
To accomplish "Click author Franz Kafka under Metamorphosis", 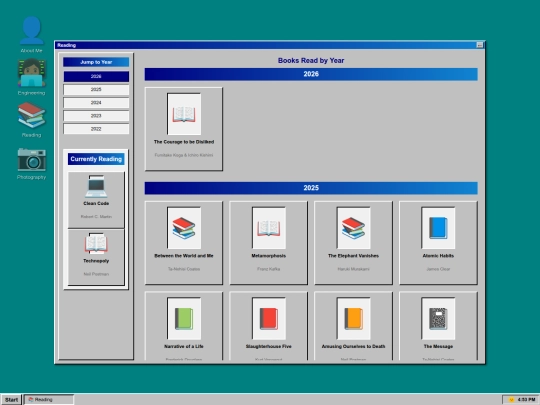I will coord(269,269).
